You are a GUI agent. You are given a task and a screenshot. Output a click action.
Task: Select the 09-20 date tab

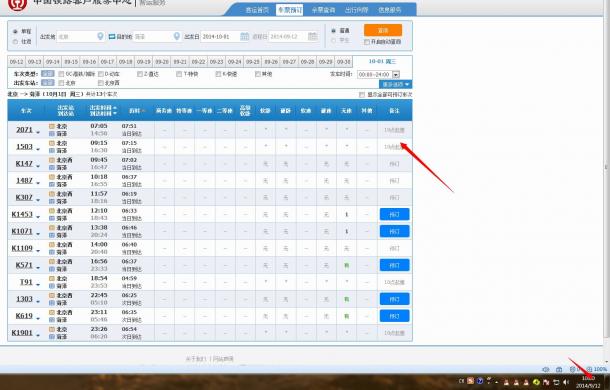(x=162, y=62)
